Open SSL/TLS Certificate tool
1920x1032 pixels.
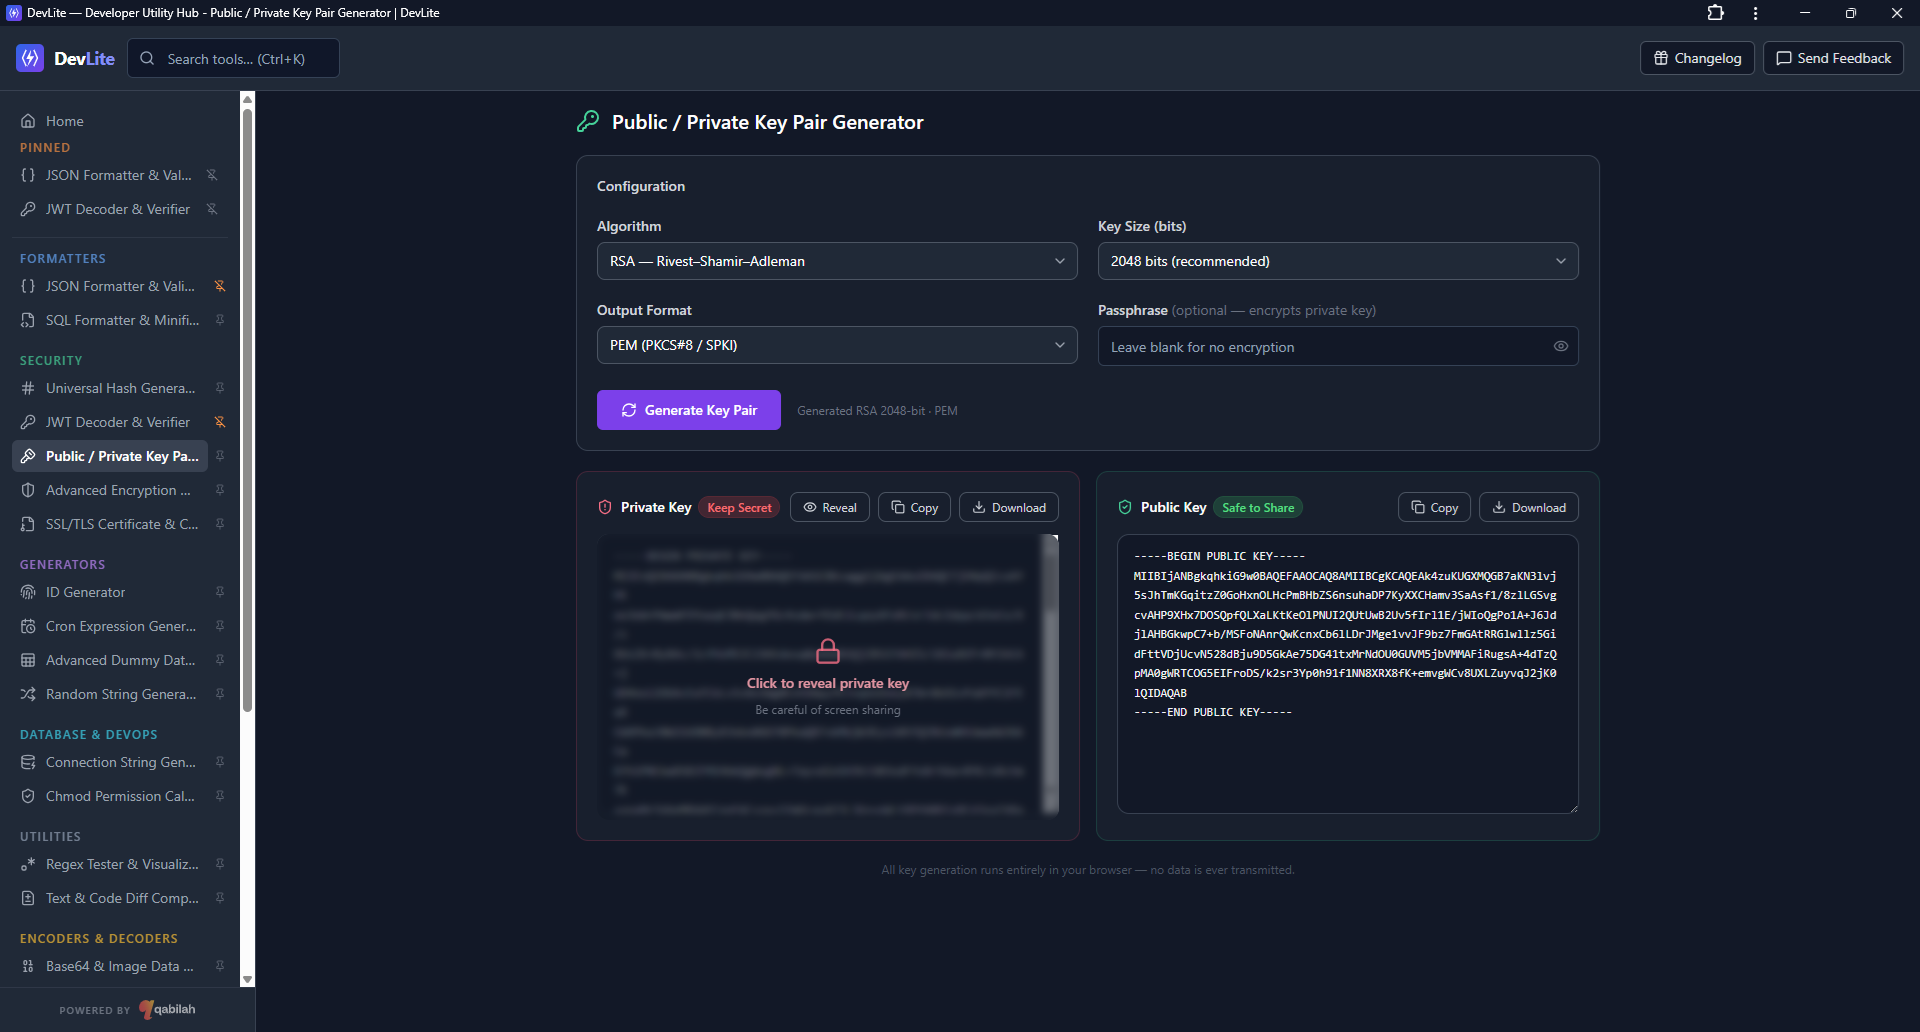point(110,524)
